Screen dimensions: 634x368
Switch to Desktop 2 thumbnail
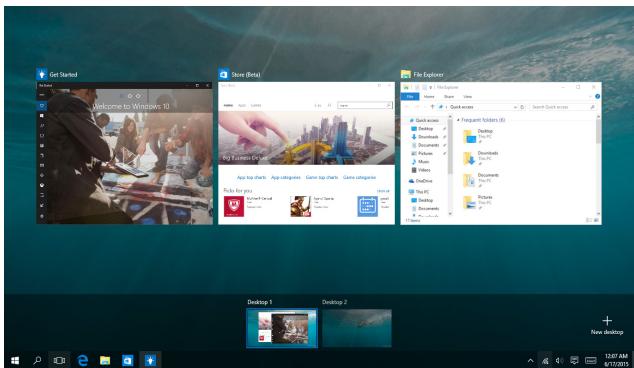357,328
